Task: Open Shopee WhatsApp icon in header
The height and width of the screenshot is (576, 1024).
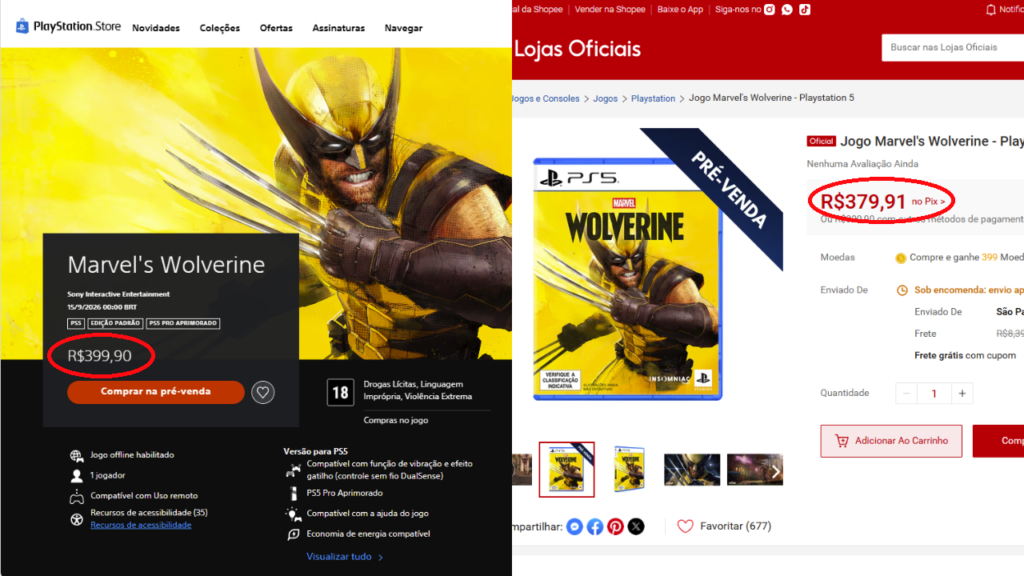Action: coord(787,9)
